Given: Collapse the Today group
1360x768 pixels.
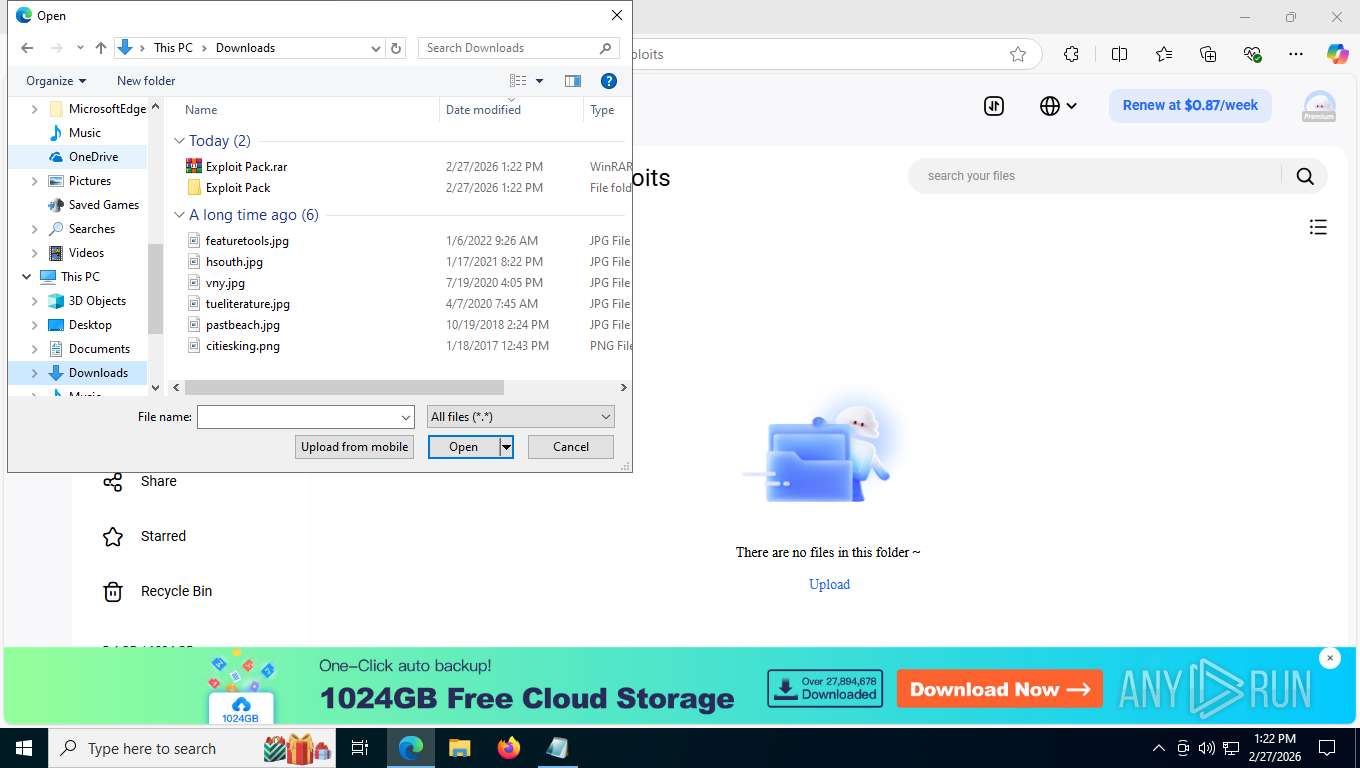Looking at the screenshot, I should (x=180, y=141).
